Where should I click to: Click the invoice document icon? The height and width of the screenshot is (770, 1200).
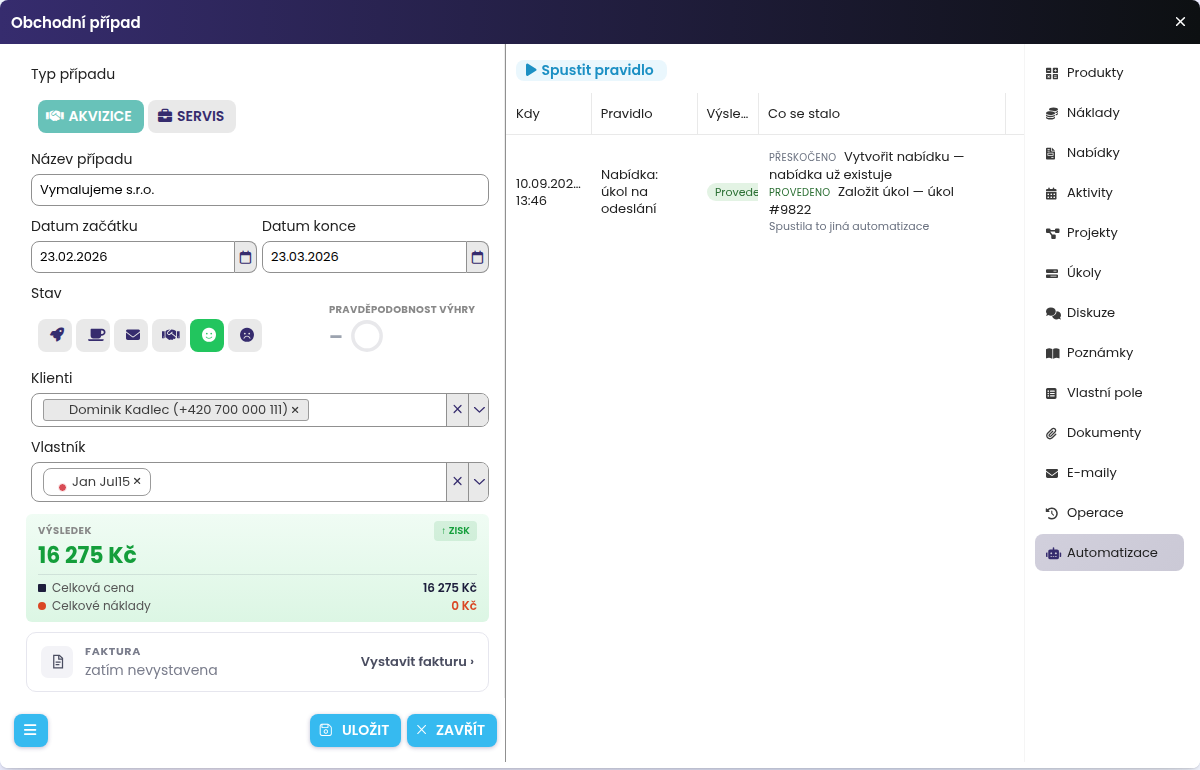57,662
